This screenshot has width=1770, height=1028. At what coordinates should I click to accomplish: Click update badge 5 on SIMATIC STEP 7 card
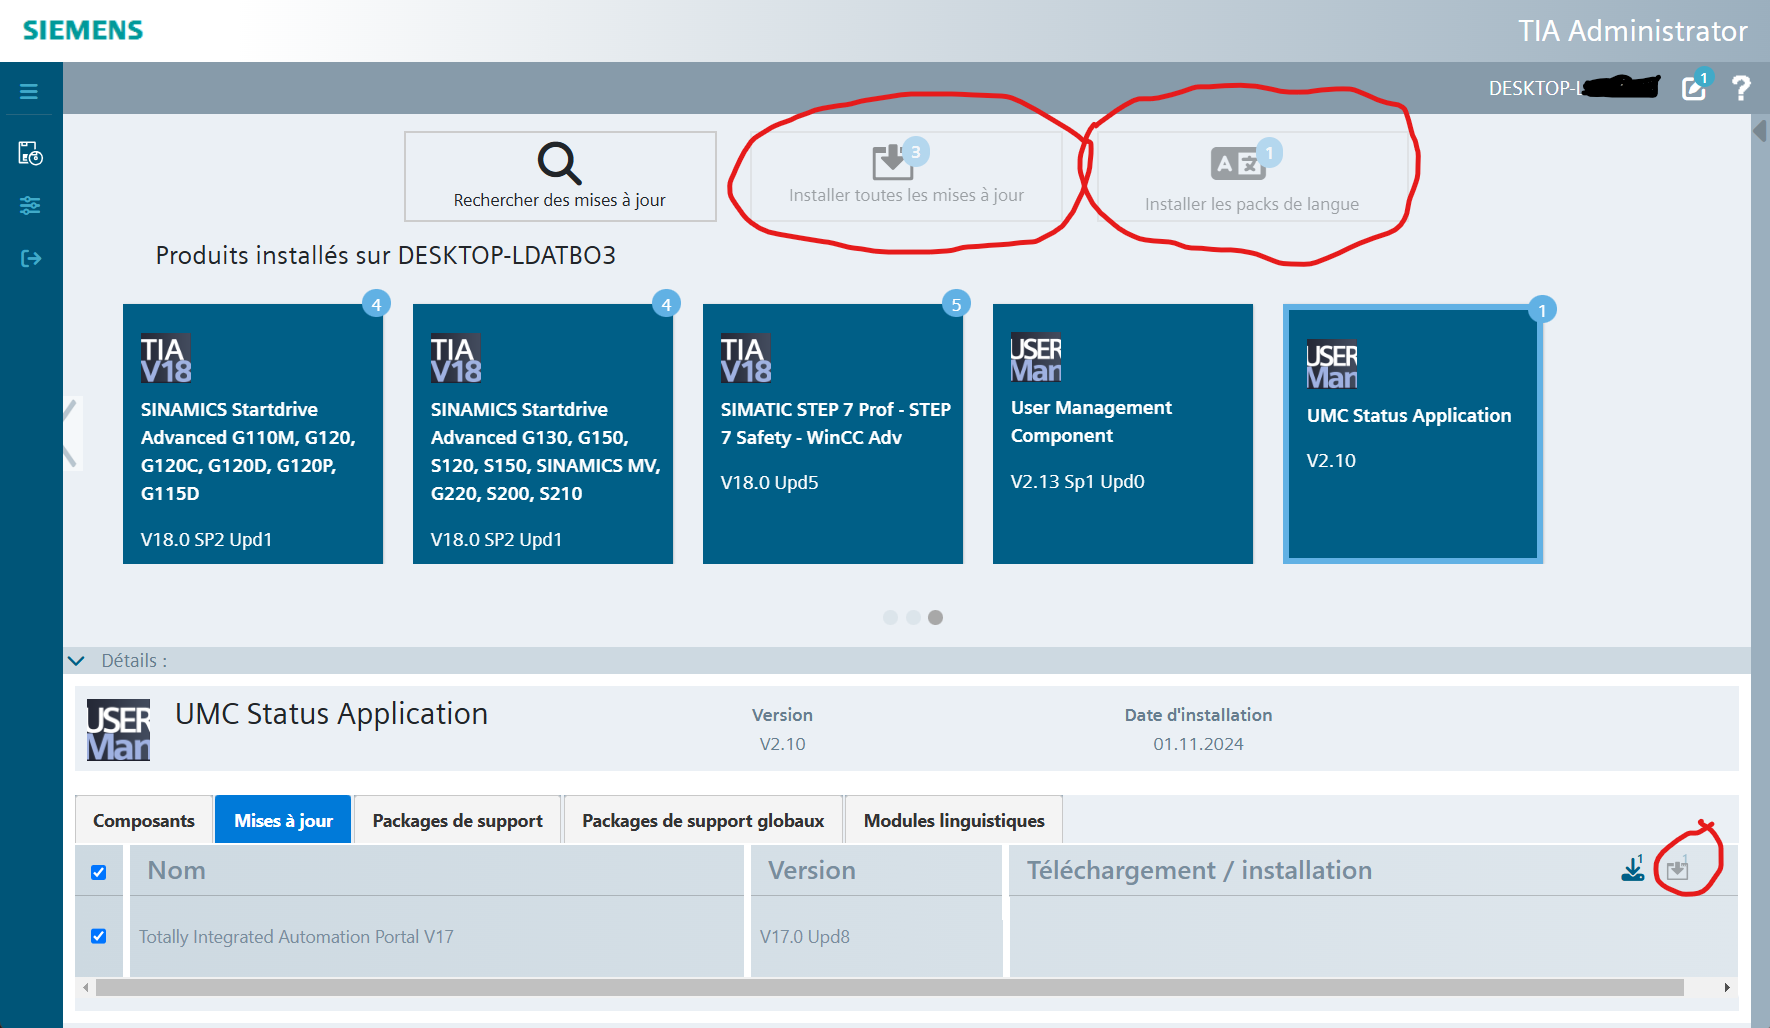pos(956,304)
